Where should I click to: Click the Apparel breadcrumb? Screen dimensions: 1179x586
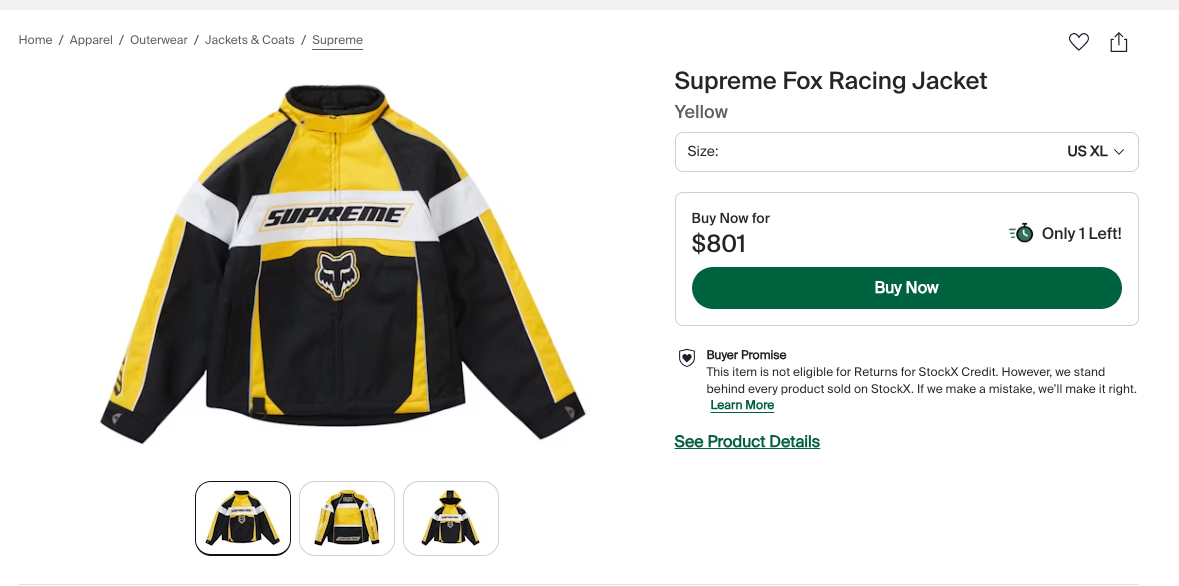point(90,40)
